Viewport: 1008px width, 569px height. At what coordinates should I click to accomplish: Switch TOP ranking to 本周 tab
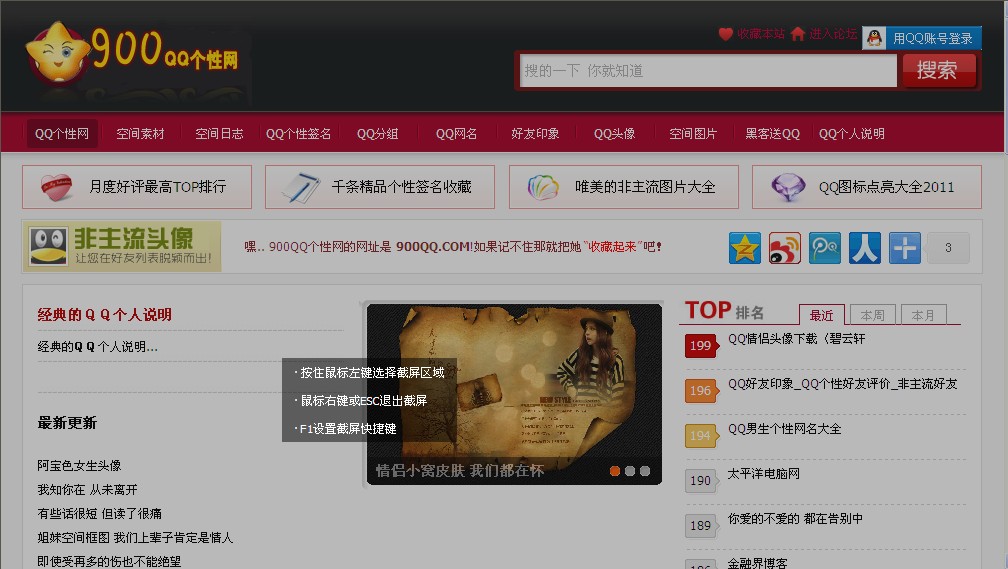(872, 315)
